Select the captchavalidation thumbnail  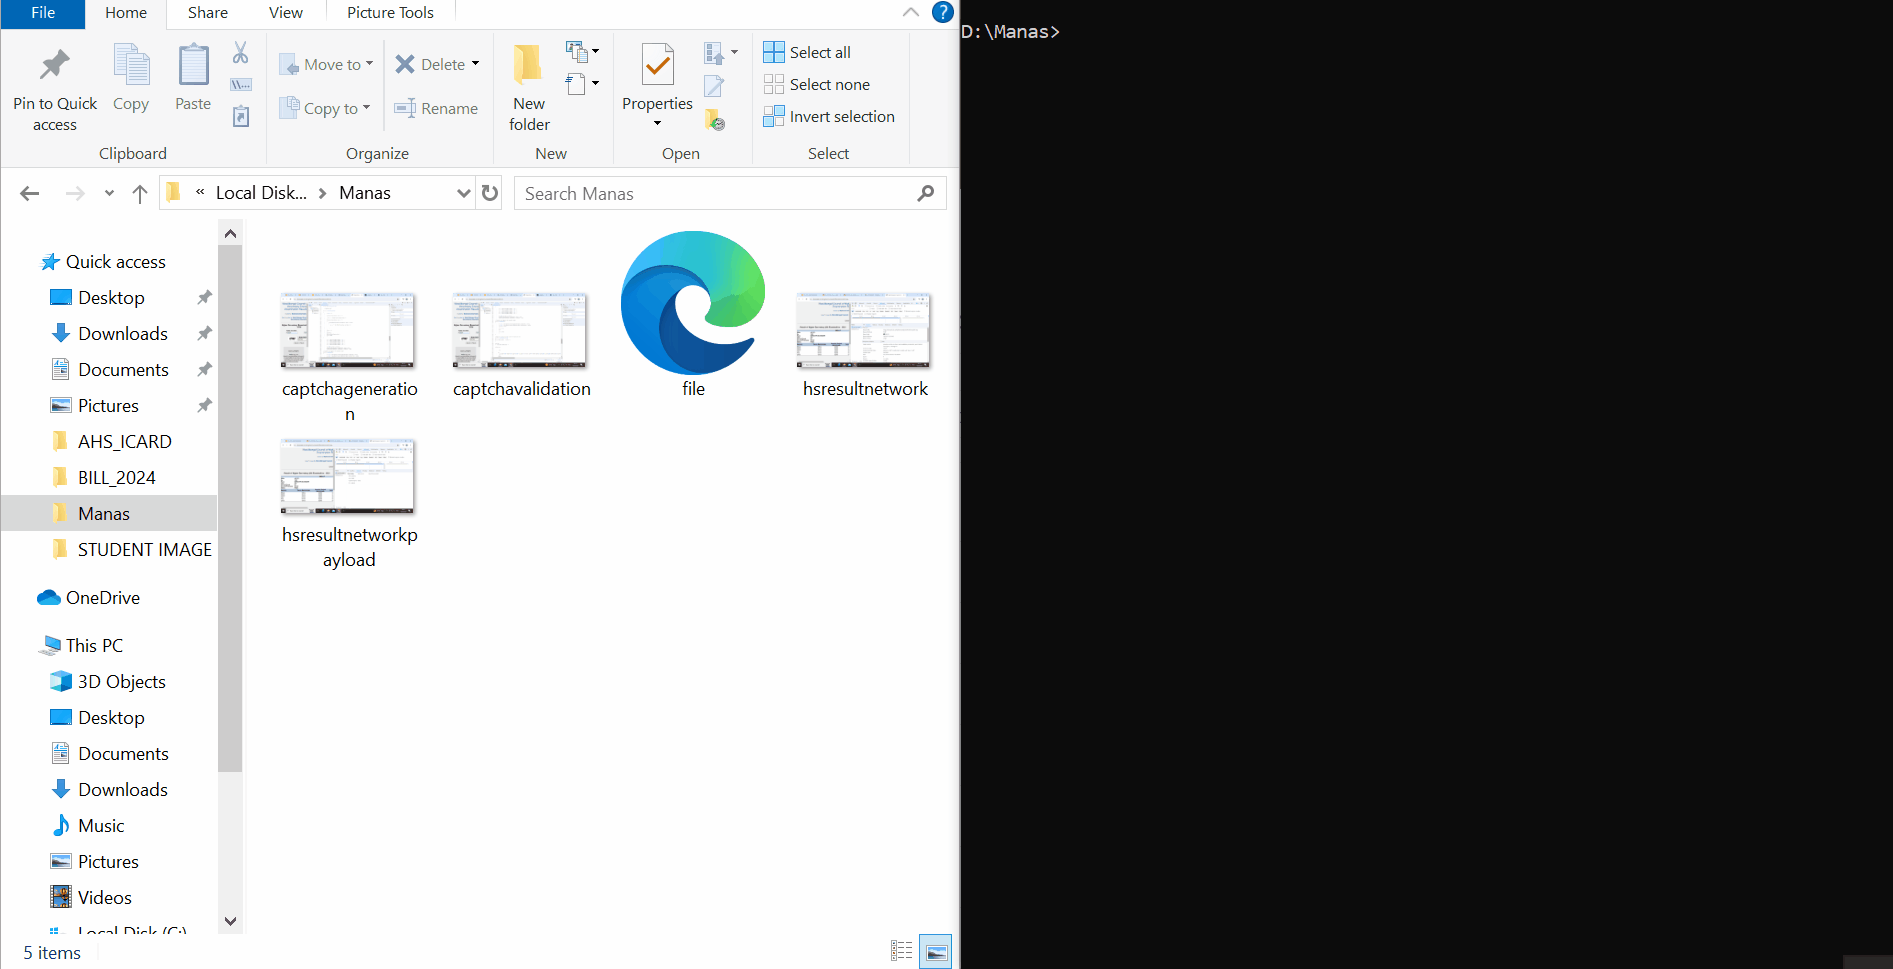click(x=520, y=331)
